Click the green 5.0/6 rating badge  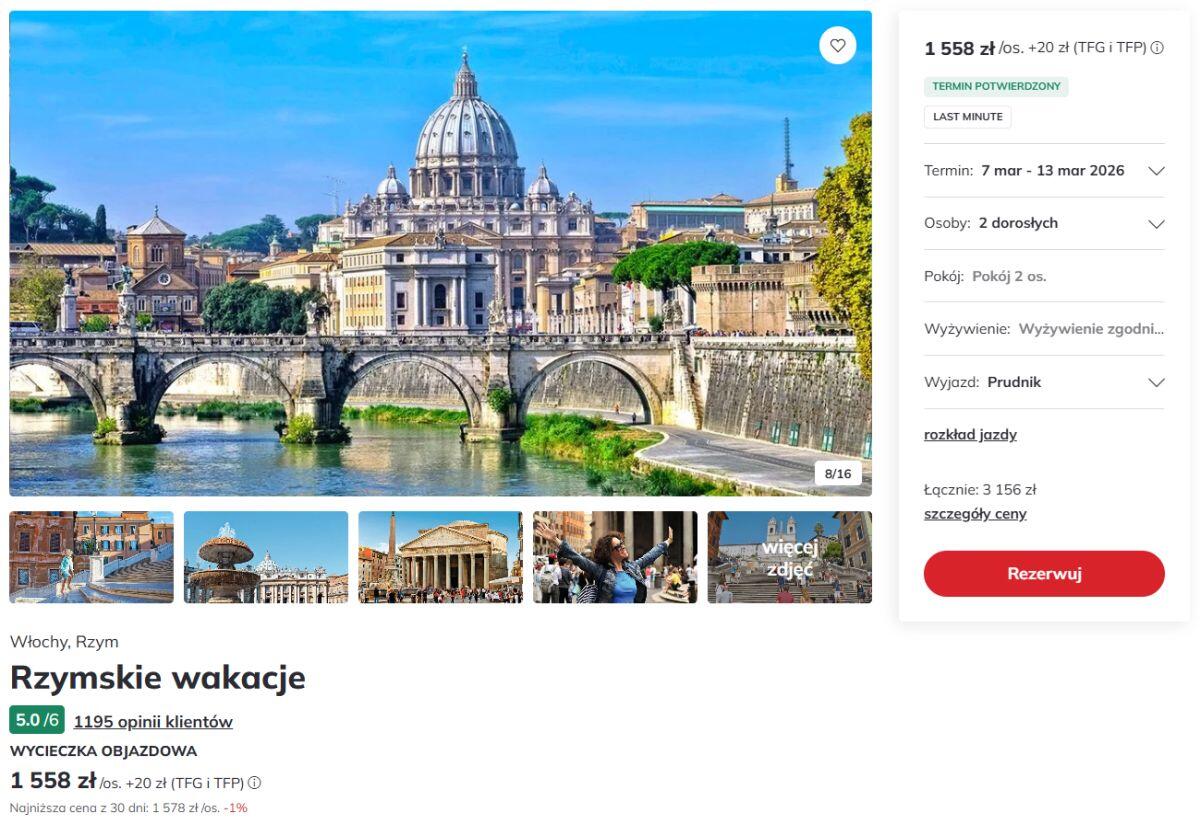[x=37, y=720]
